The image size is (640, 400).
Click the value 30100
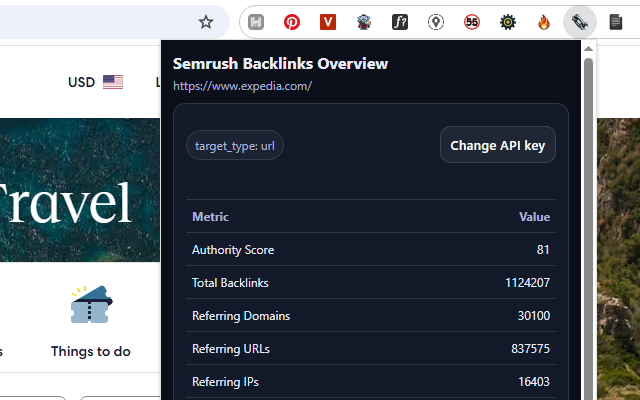tap(533, 316)
